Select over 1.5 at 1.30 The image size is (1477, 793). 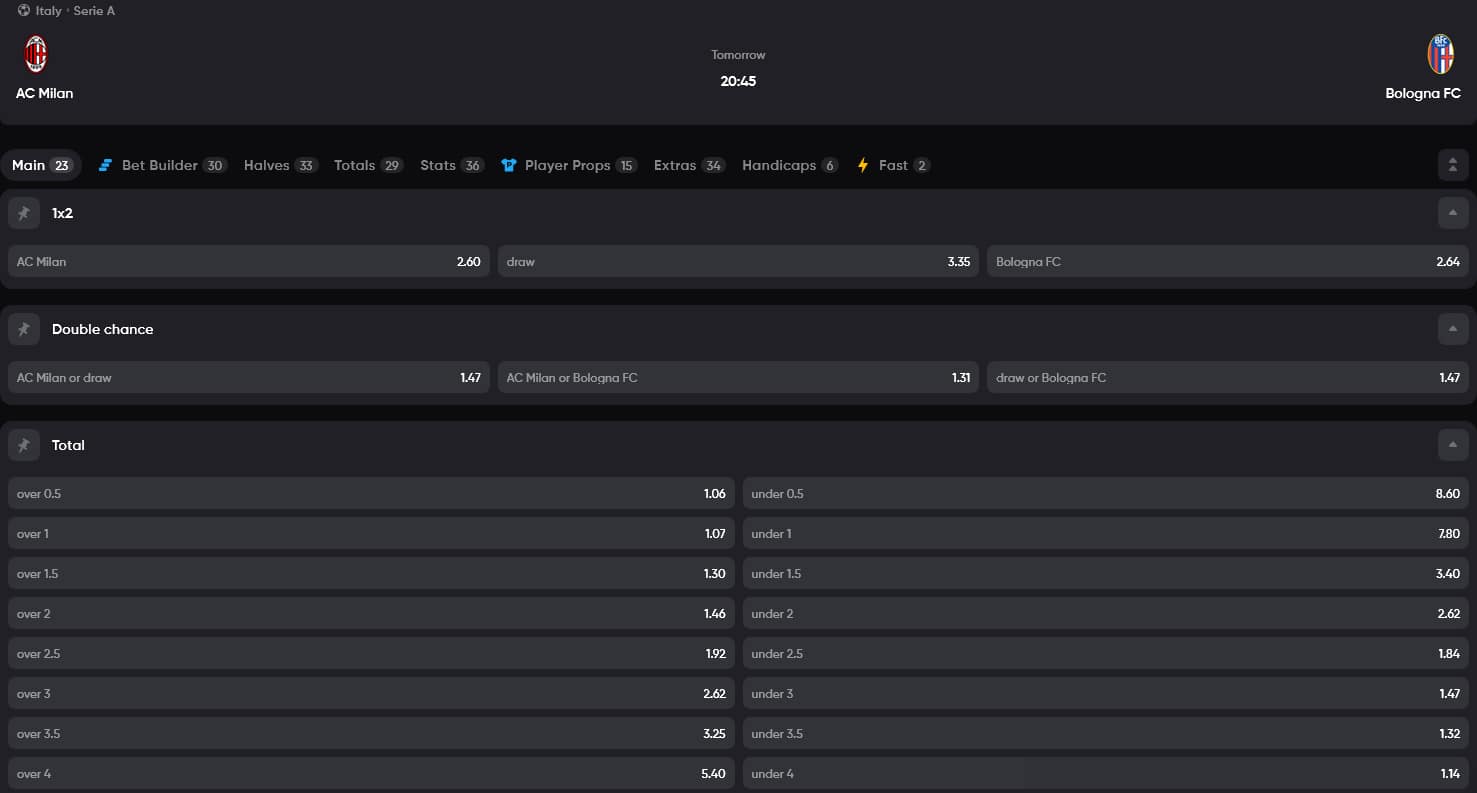point(371,574)
